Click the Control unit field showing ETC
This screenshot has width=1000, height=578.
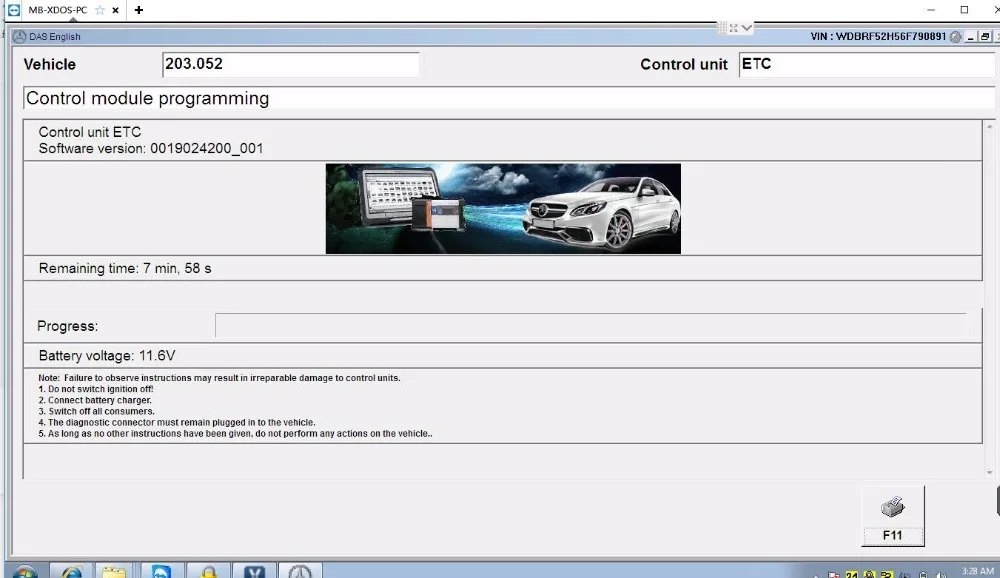(866, 64)
